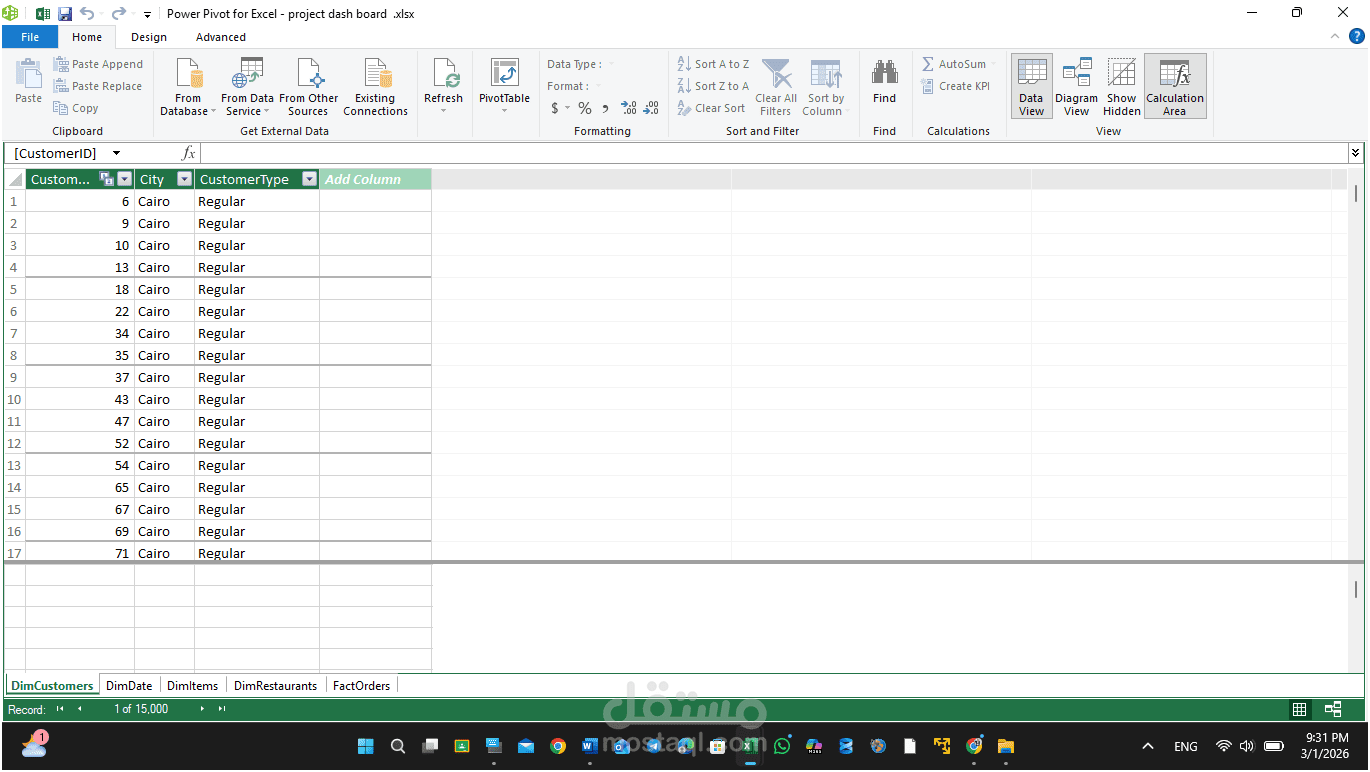Click Clear All Filters
The width and height of the screenshot is (1370, 772).
776,87
